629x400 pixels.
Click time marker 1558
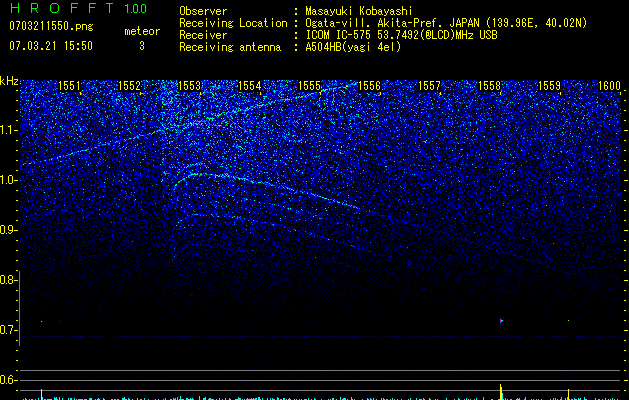tap(490, 86)
